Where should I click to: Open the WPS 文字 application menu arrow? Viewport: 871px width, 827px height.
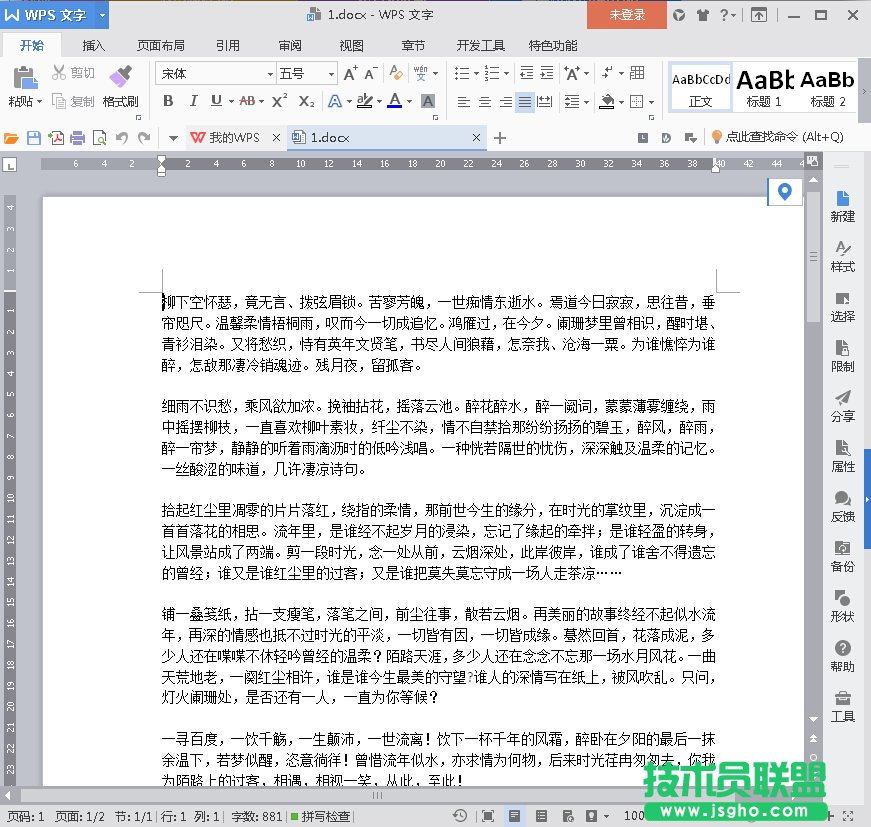coord(104,15)
